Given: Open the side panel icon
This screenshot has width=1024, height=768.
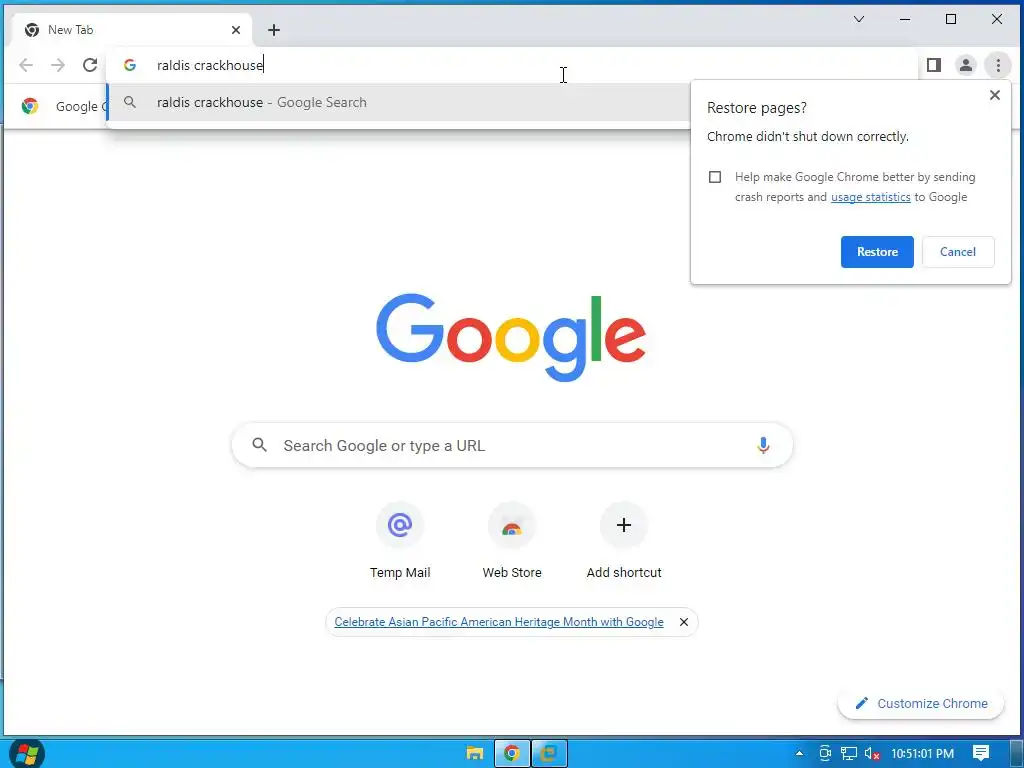Looking at the screenshot, I should click(934, 65).
